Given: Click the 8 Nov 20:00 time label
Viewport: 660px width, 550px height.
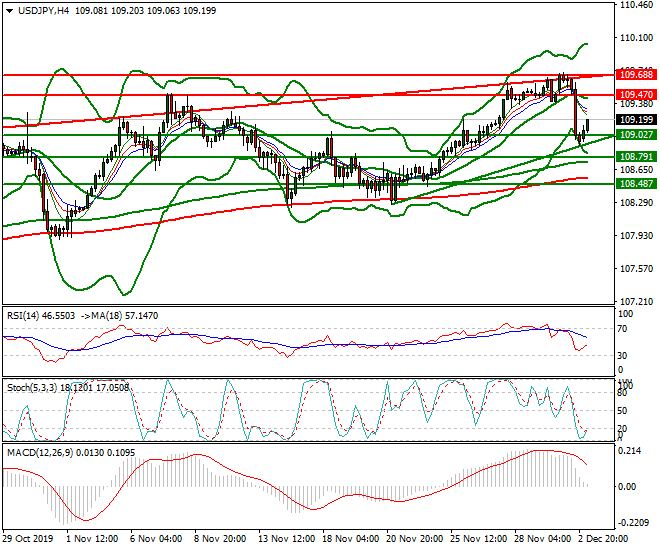Looking at the screenshot, I should 221,539.
